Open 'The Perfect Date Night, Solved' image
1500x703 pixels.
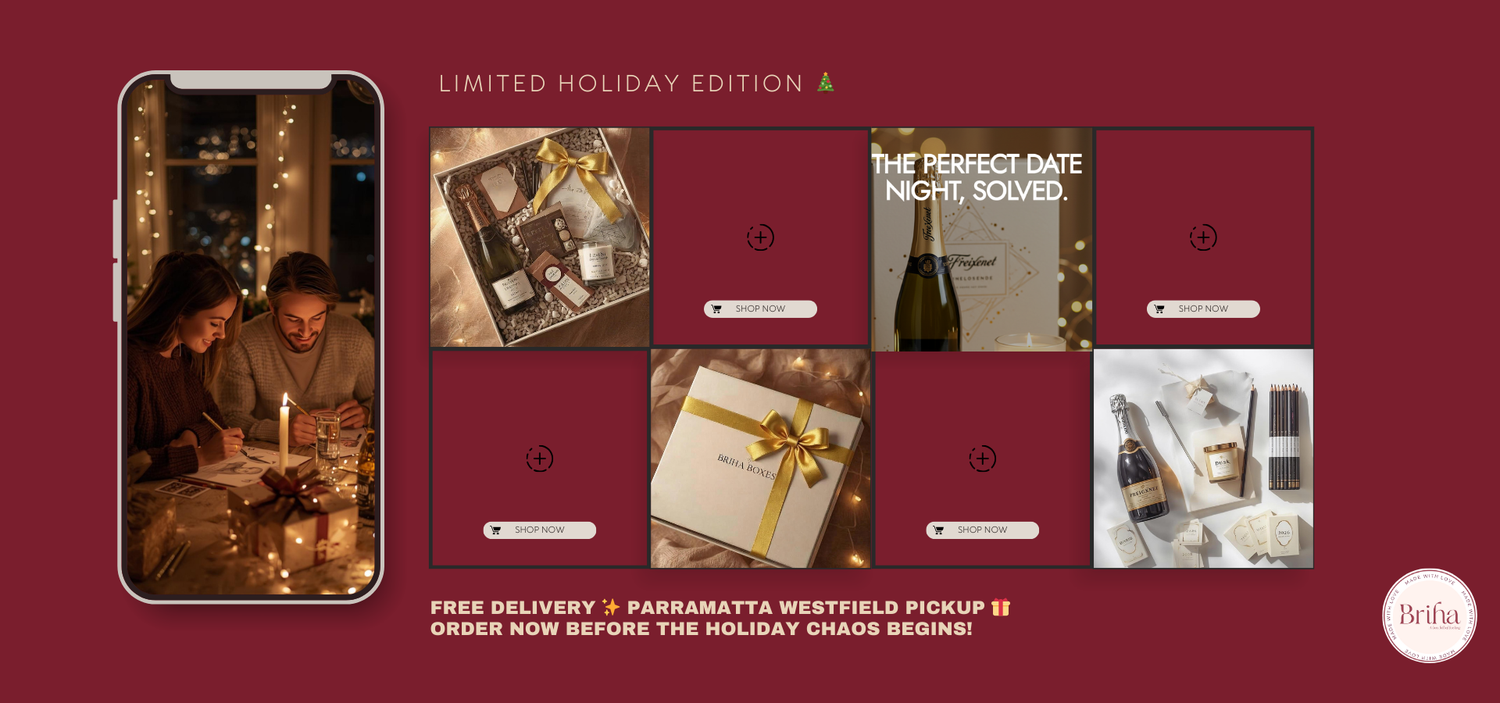[x=982, y=239]
